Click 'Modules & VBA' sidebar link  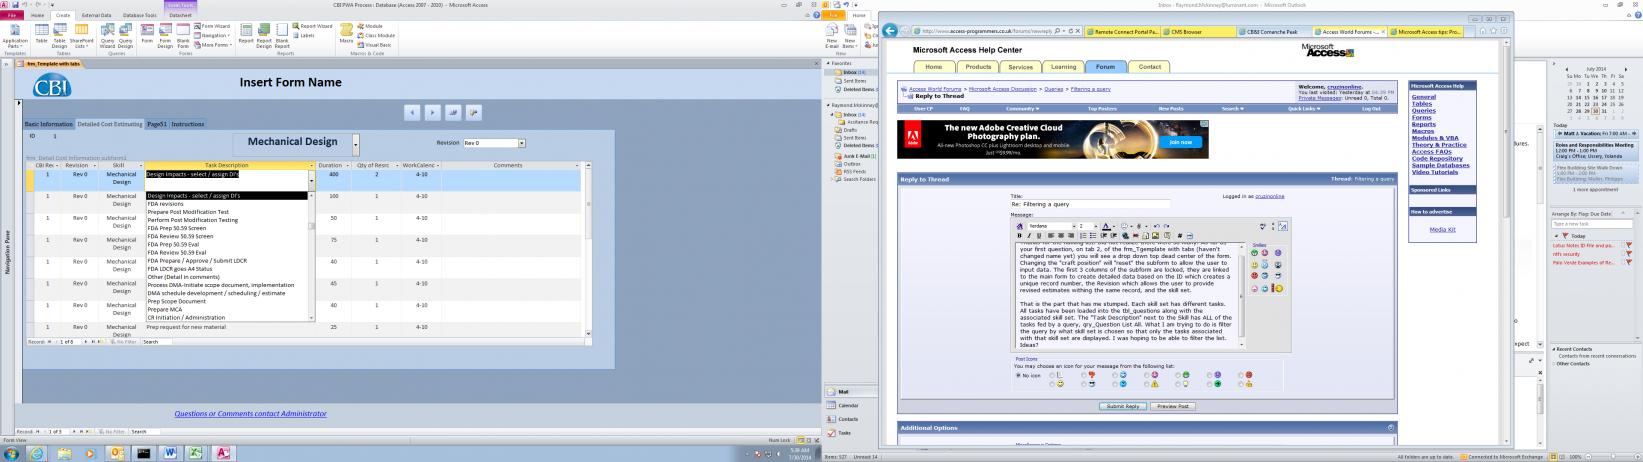1435,138
